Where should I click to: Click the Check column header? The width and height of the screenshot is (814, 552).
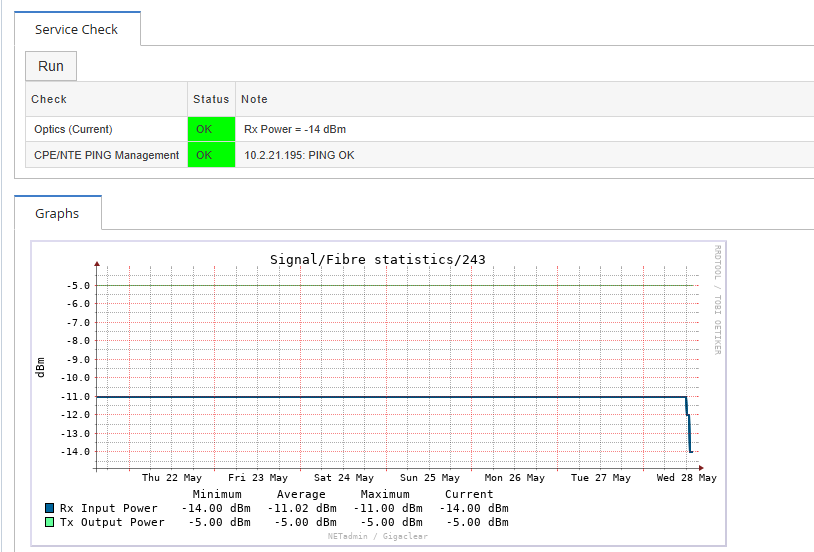tap(49, 99)
